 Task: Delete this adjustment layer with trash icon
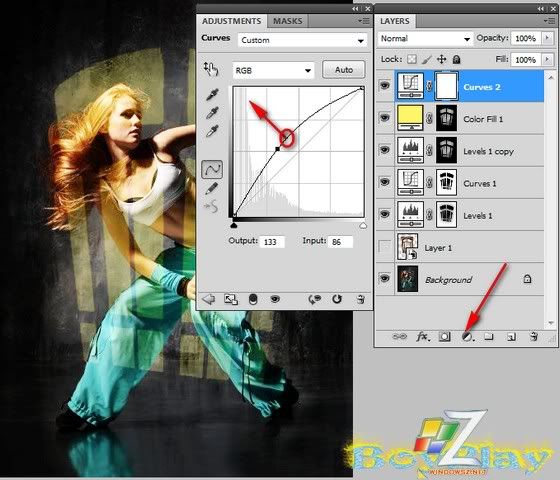[x=361, y=299]
